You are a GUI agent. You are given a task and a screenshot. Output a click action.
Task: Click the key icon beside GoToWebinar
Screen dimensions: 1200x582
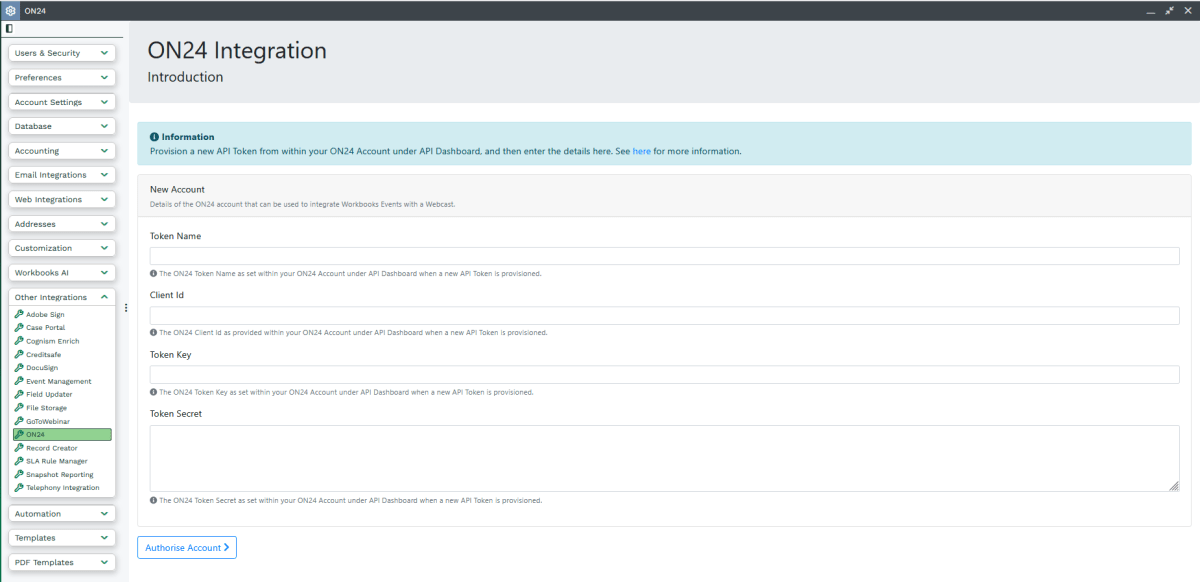[x=19, y=422]
